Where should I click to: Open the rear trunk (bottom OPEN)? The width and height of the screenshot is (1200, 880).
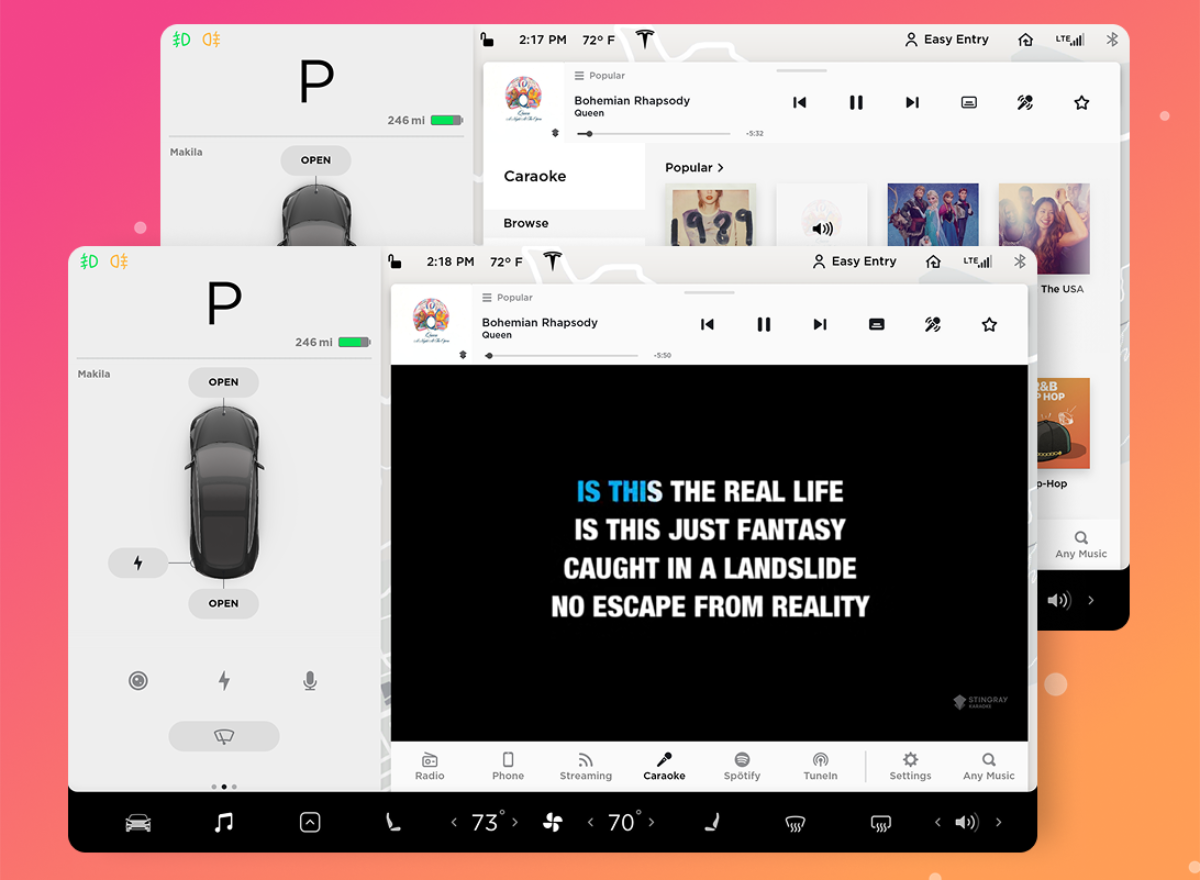[223, 603]
